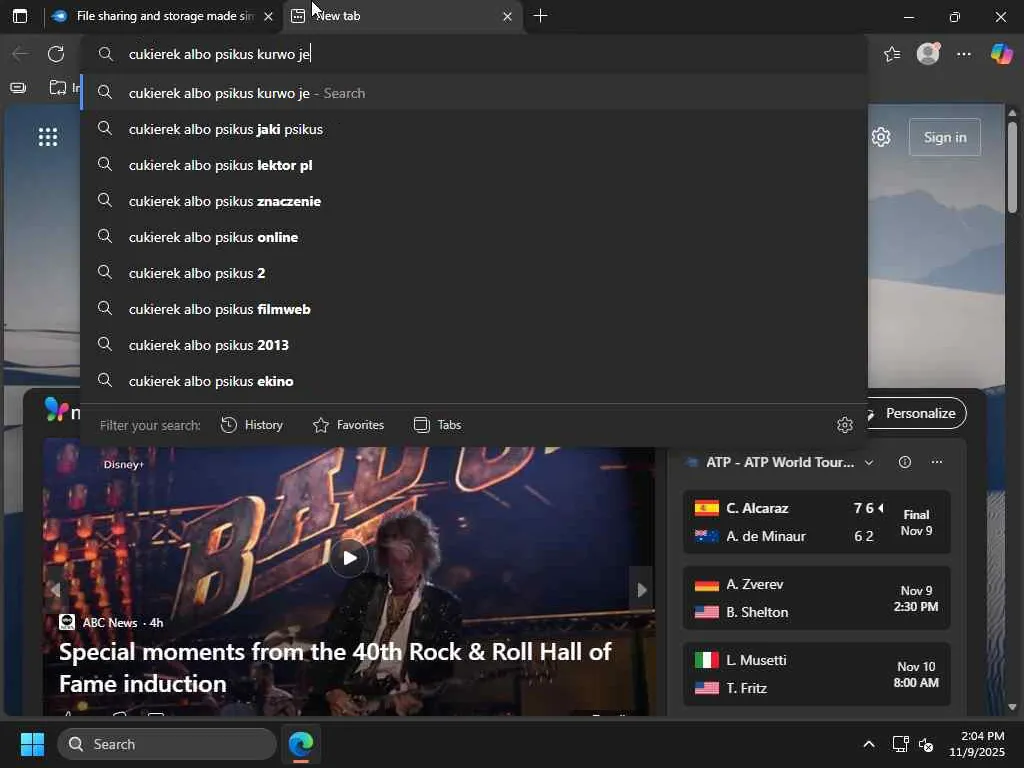Viewport: 1024px width, 768px height.
Task: Filter search by Favorites
Action: pos(348,425)
